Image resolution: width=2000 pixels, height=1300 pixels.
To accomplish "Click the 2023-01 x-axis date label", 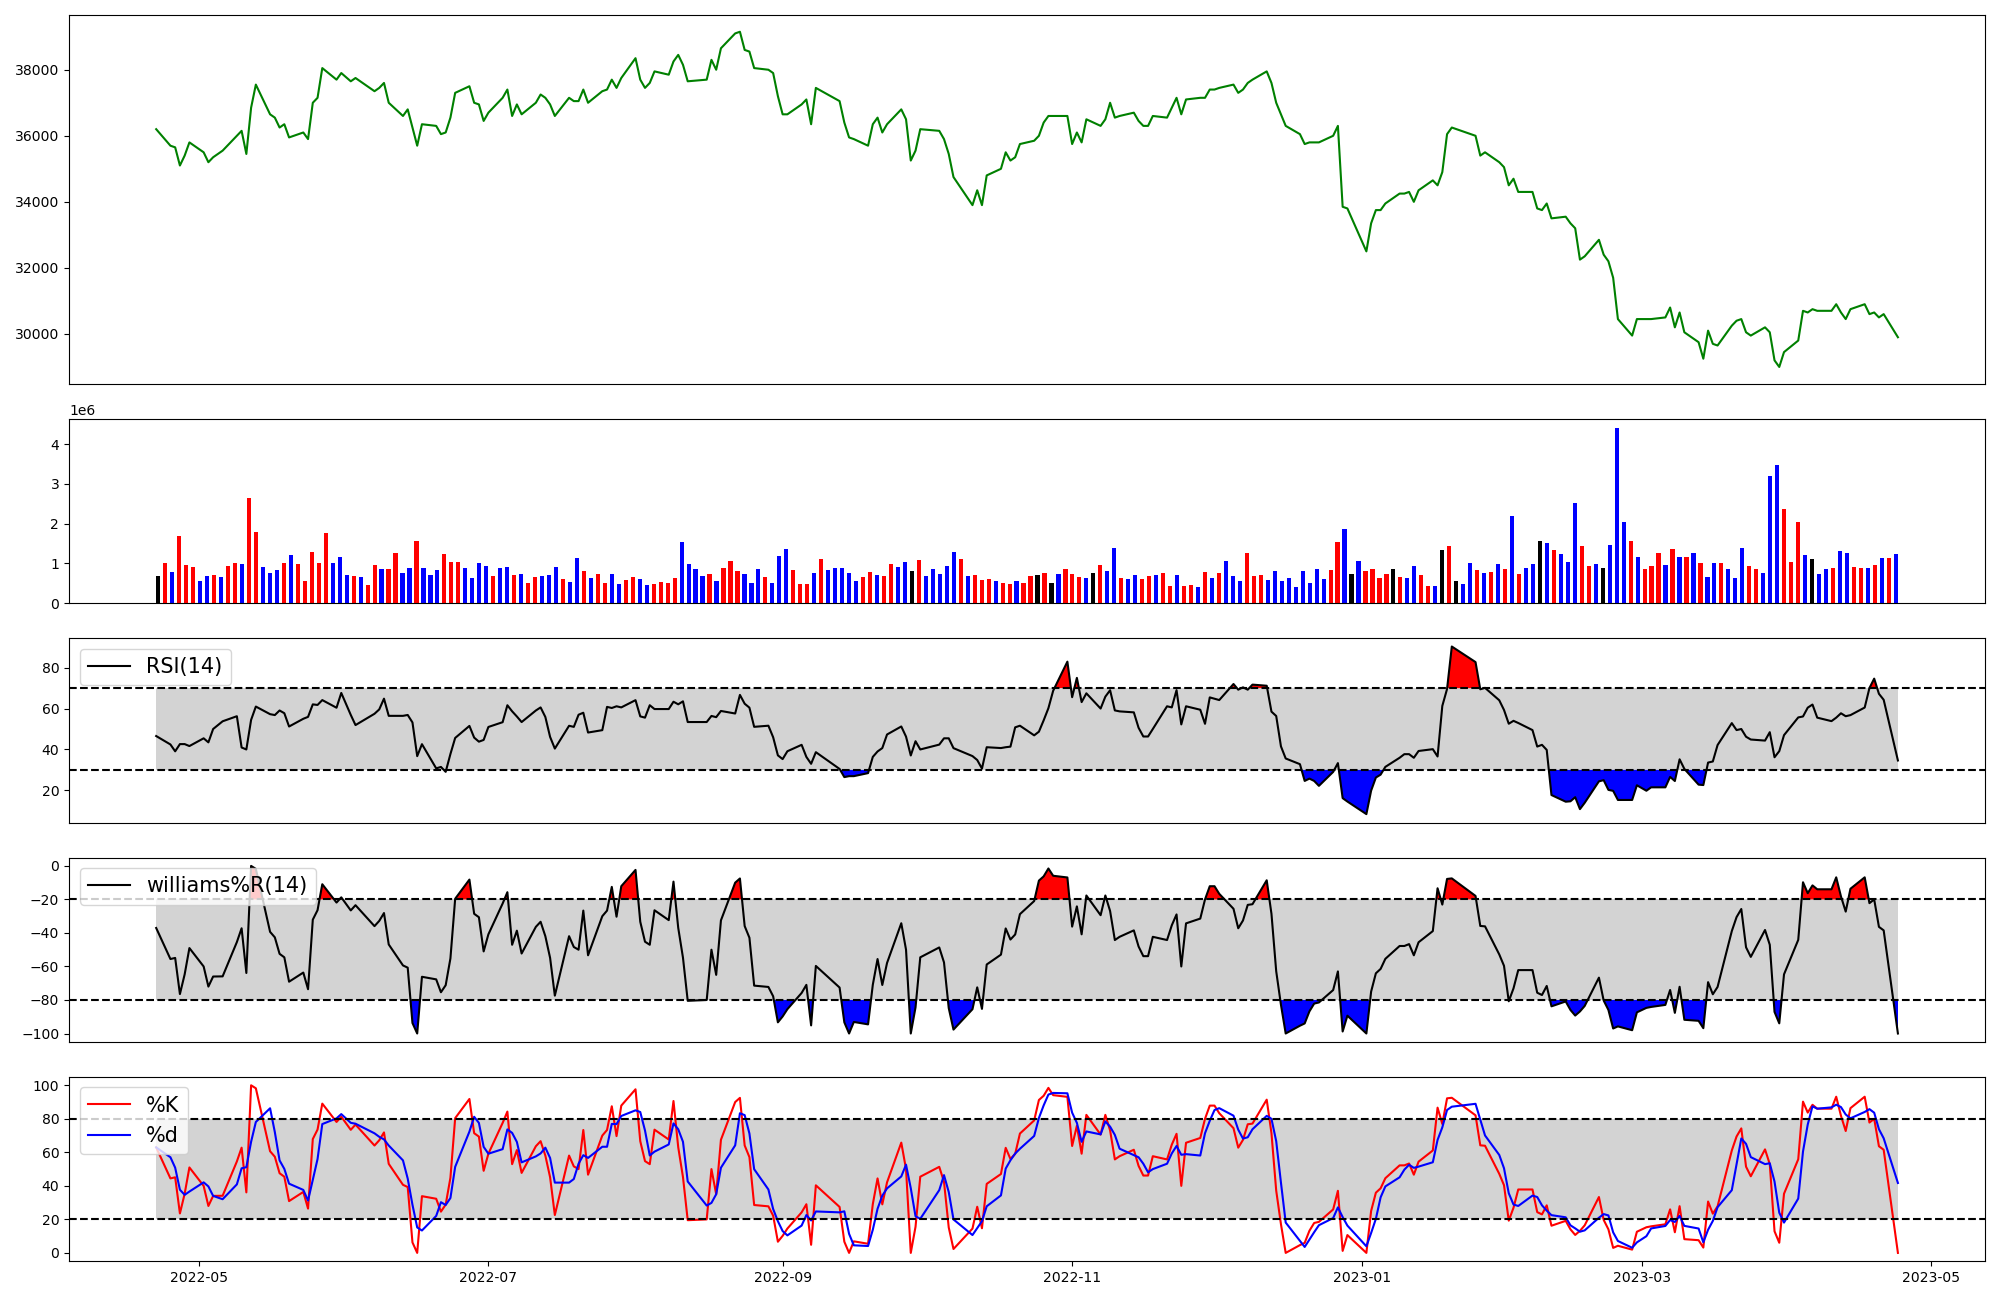I will coord(1361,1277).
